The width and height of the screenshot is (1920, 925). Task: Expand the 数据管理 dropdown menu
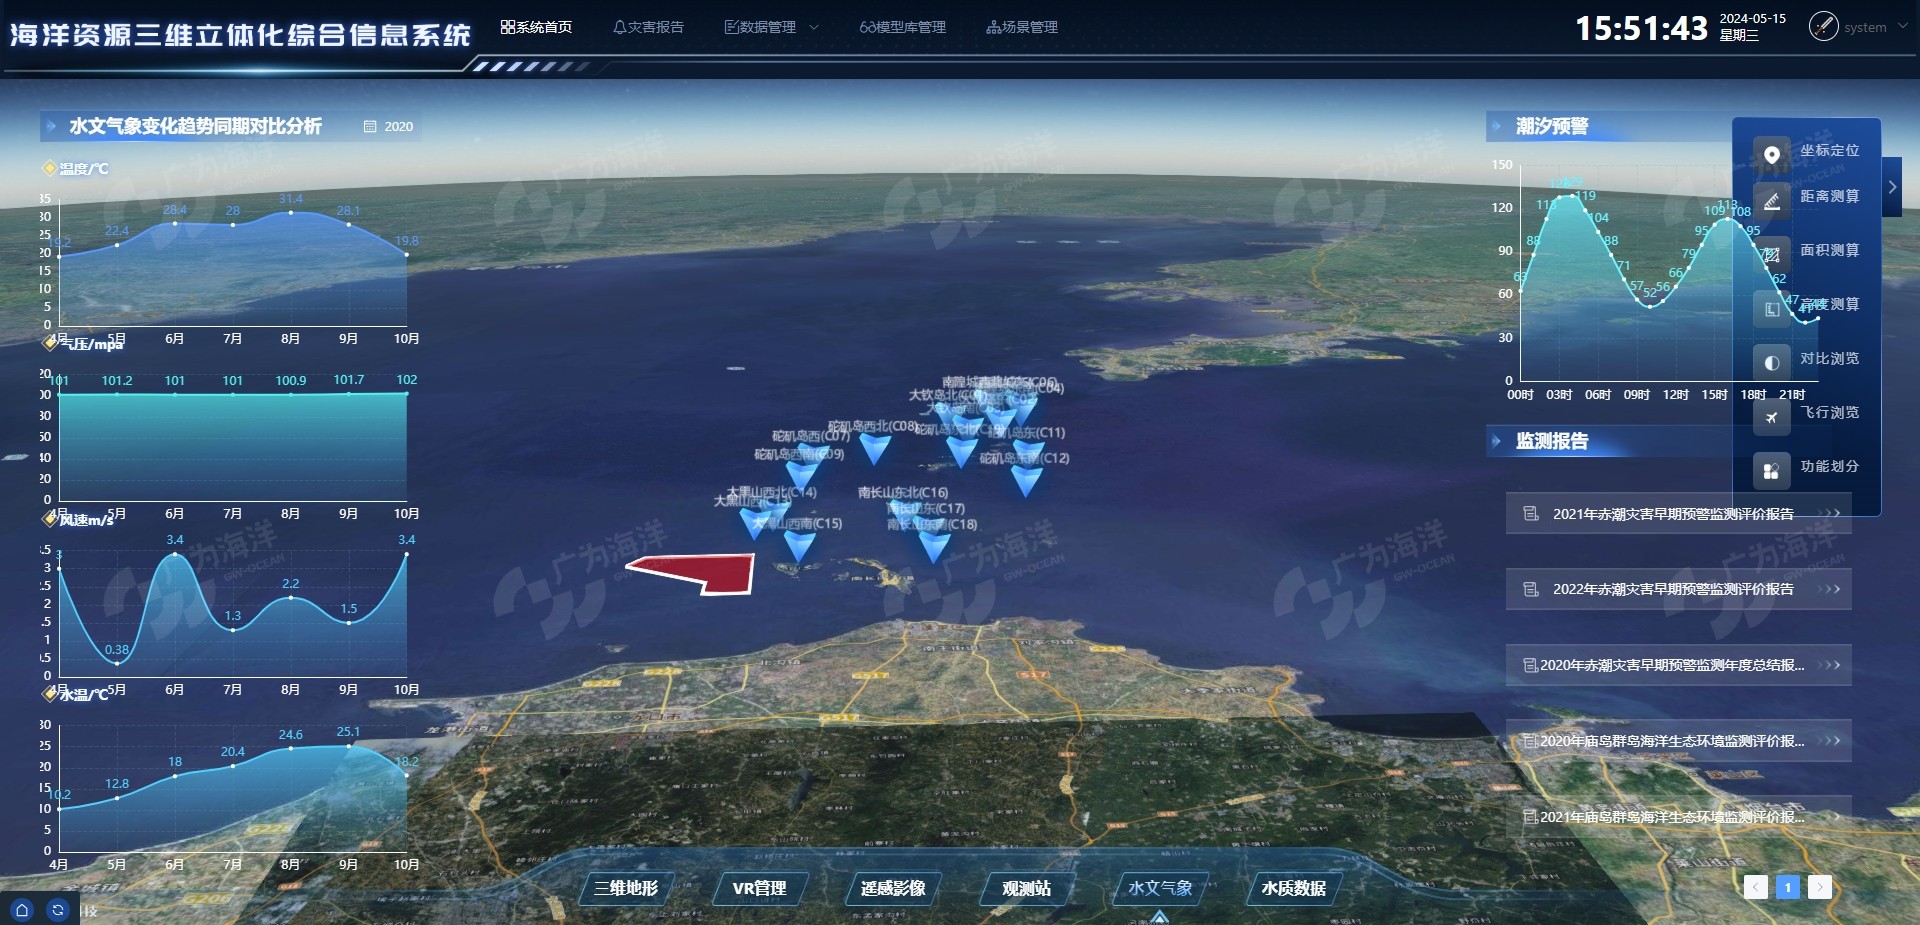click(x=771, y=27)
